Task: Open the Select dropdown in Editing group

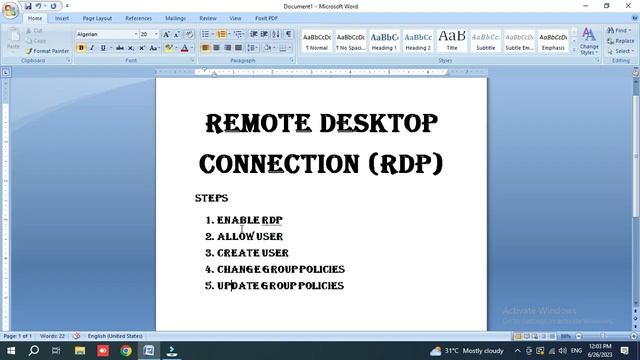Action: [x=620, y=51]
